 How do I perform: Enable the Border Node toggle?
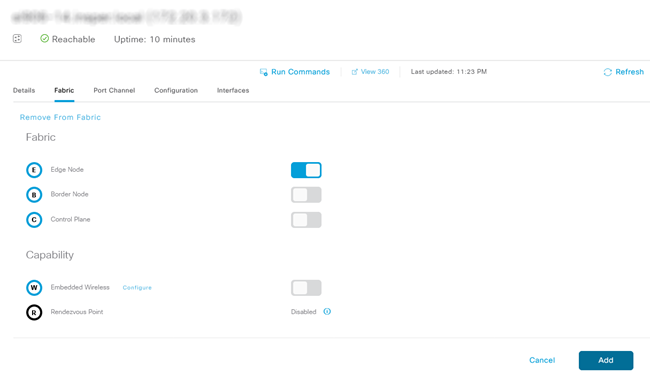click(x=306, y=195)
